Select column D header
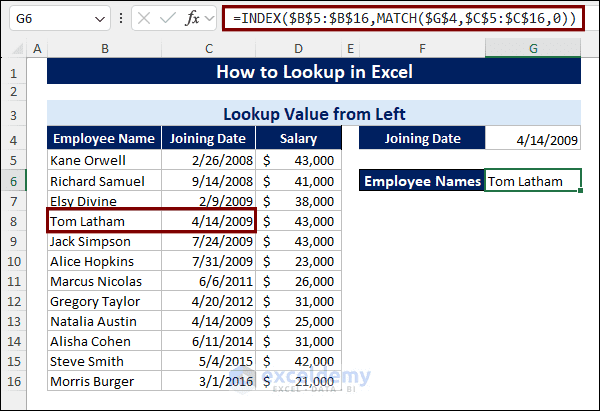Screen dimensions: 600x411 (298, 49)
